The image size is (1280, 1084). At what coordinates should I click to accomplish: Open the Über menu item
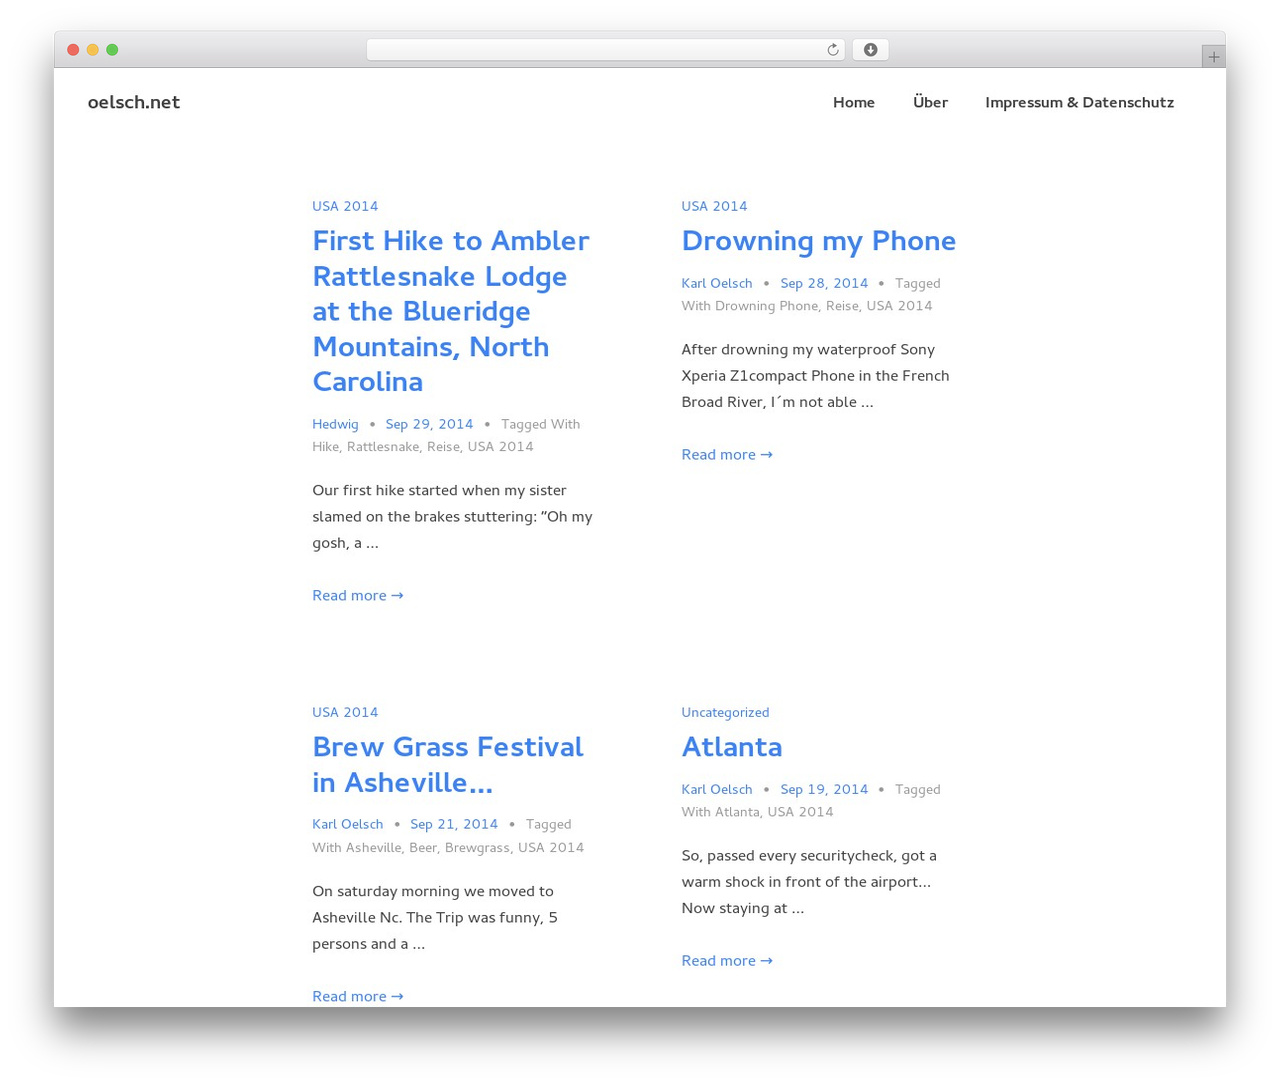tap(930, 102)
